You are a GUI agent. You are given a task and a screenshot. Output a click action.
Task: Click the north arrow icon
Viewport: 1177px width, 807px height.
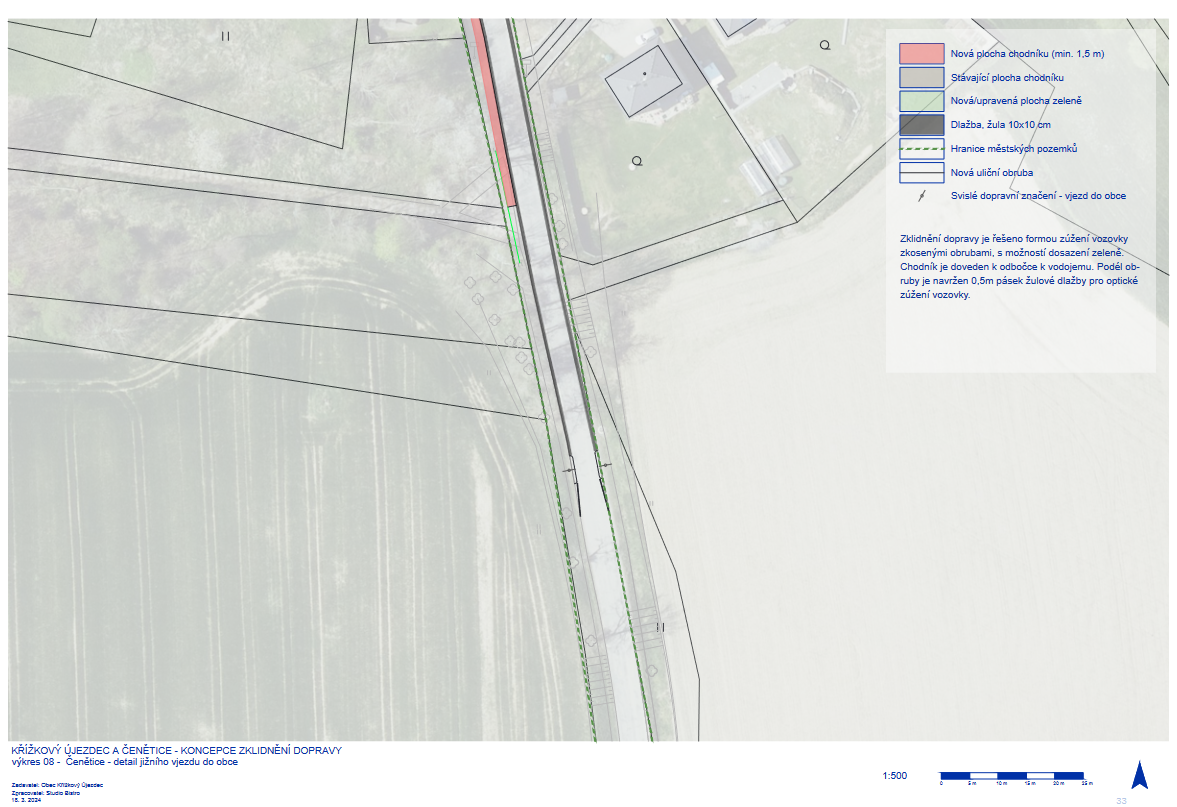1138,775
